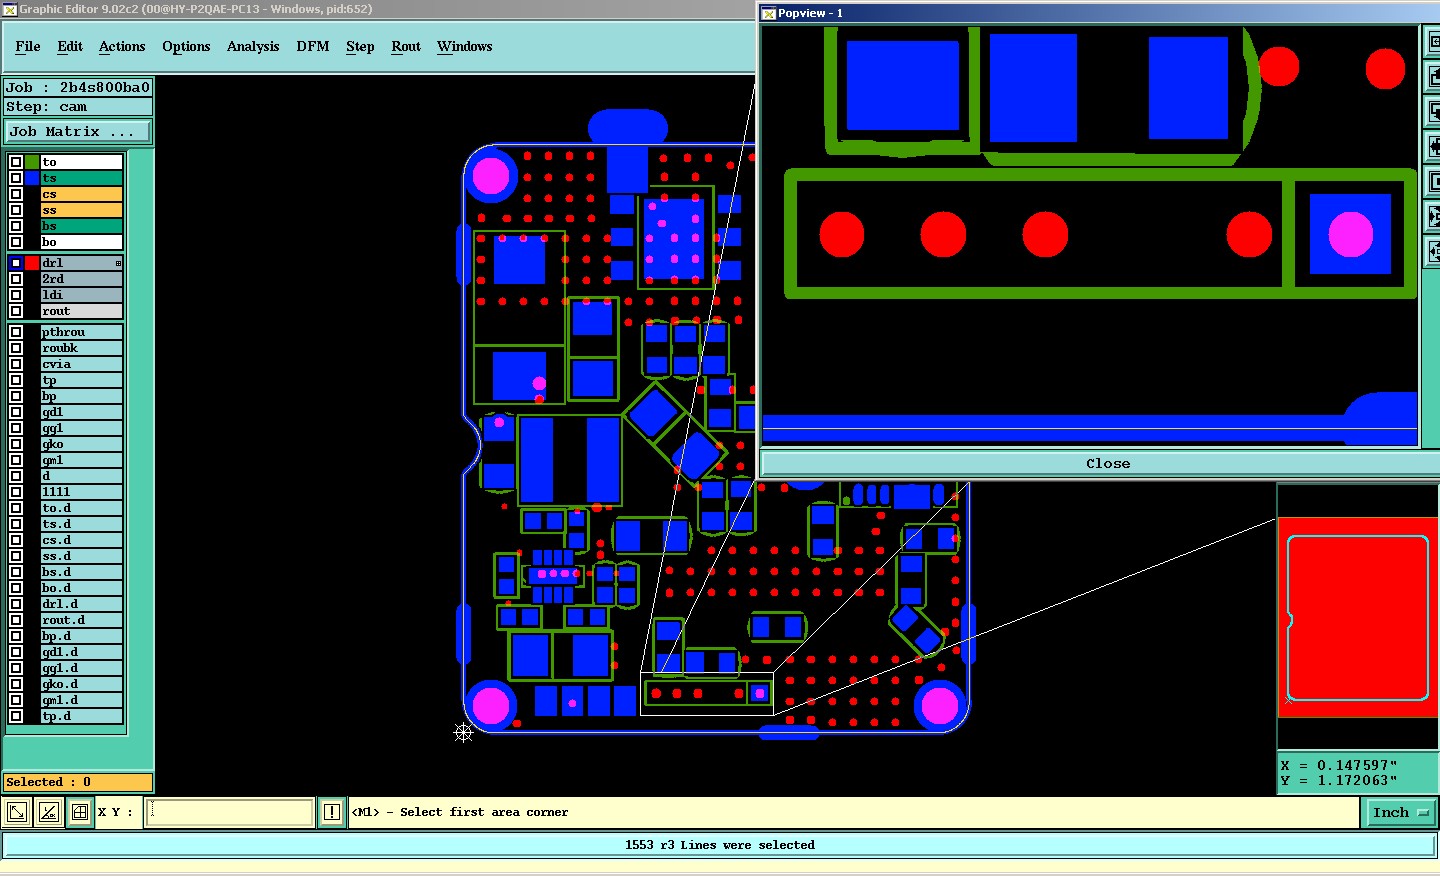Open the Actions menu
Image resolution: width=1440 pixels, height=876 pixels.
pyautogui.click(x=122, y=46)
